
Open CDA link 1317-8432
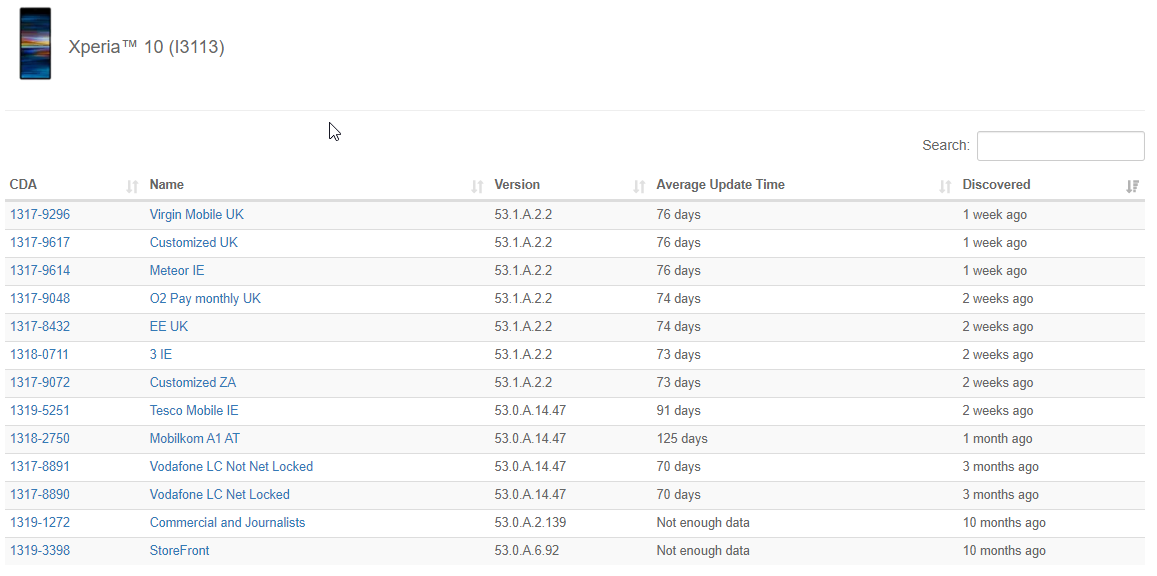point(40,327)
